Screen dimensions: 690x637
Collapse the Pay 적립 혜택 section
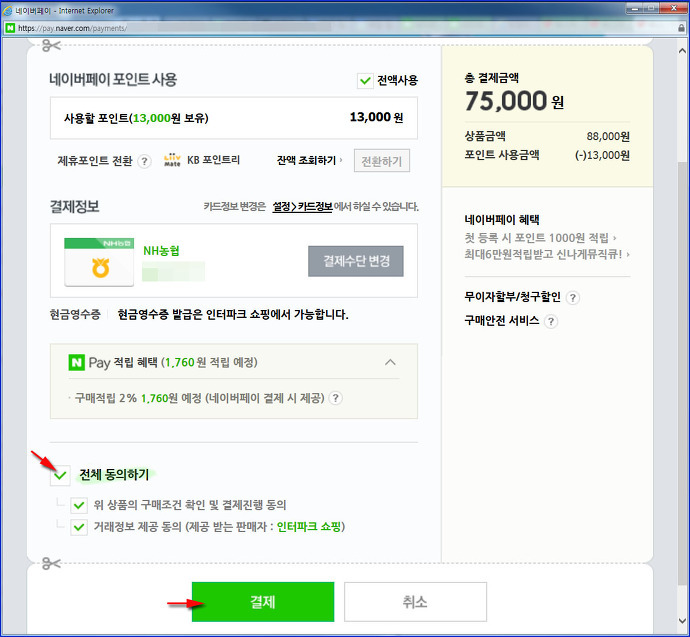(x=390, y=362)
